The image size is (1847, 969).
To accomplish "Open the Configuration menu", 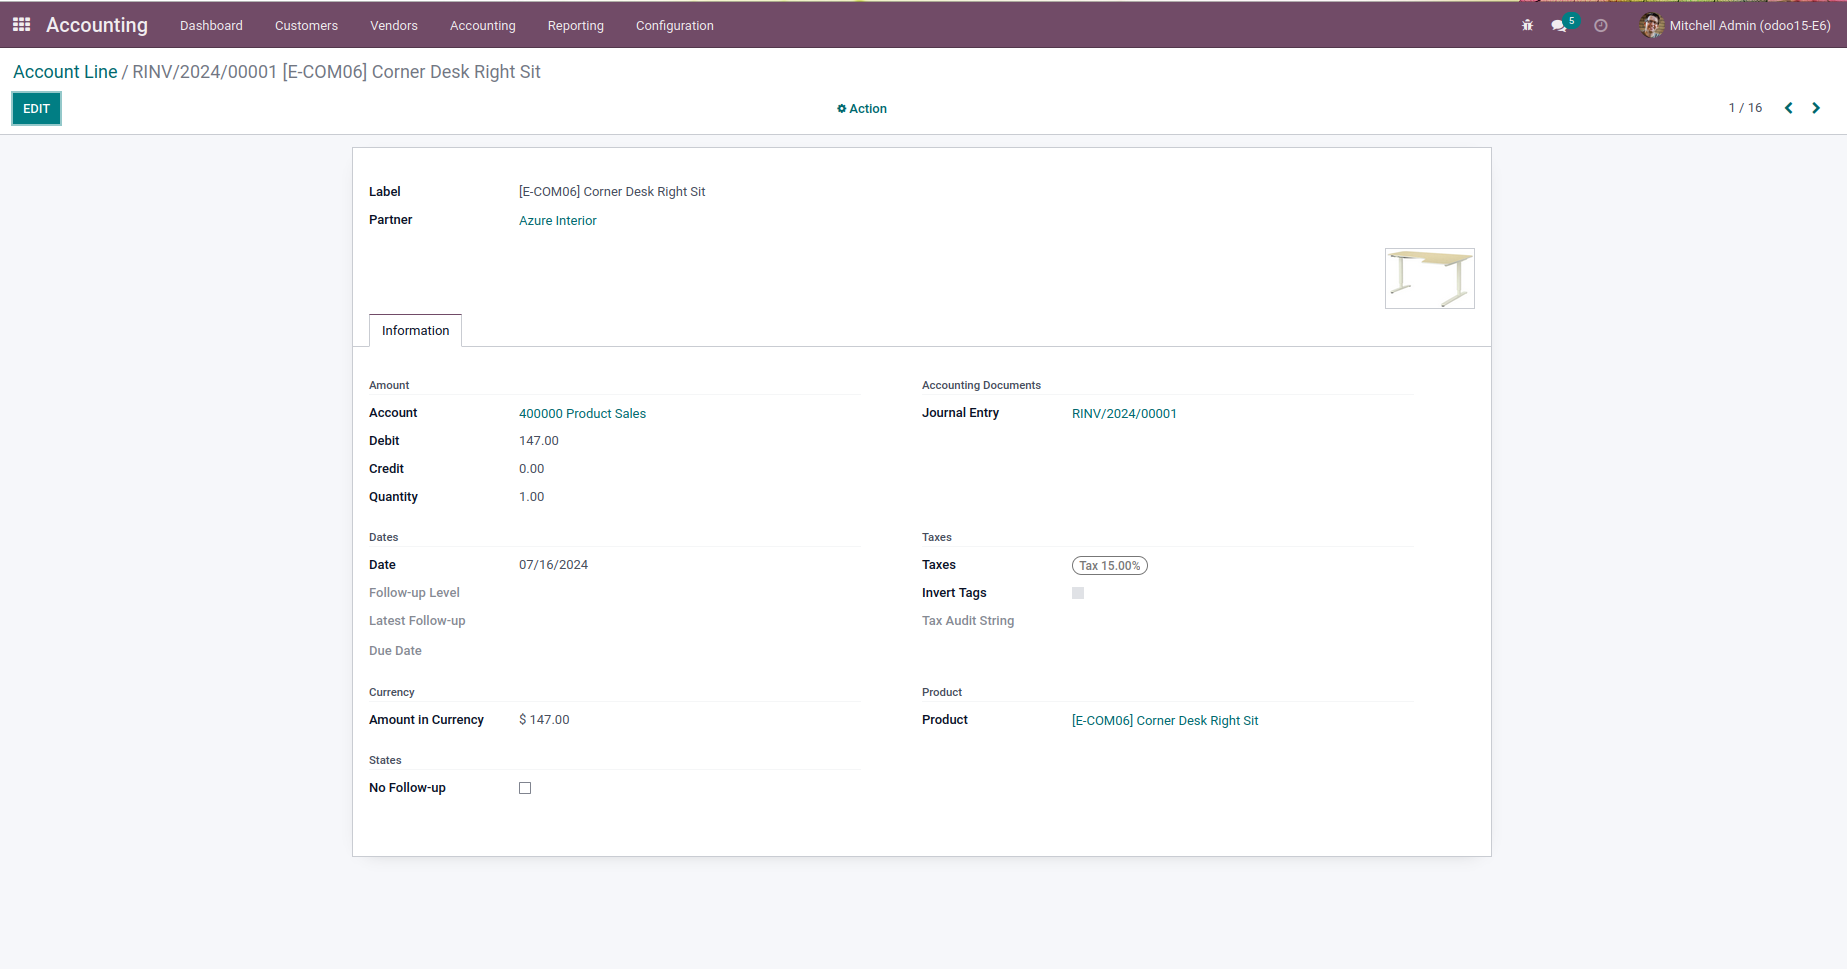I will (x=675, y=26).
